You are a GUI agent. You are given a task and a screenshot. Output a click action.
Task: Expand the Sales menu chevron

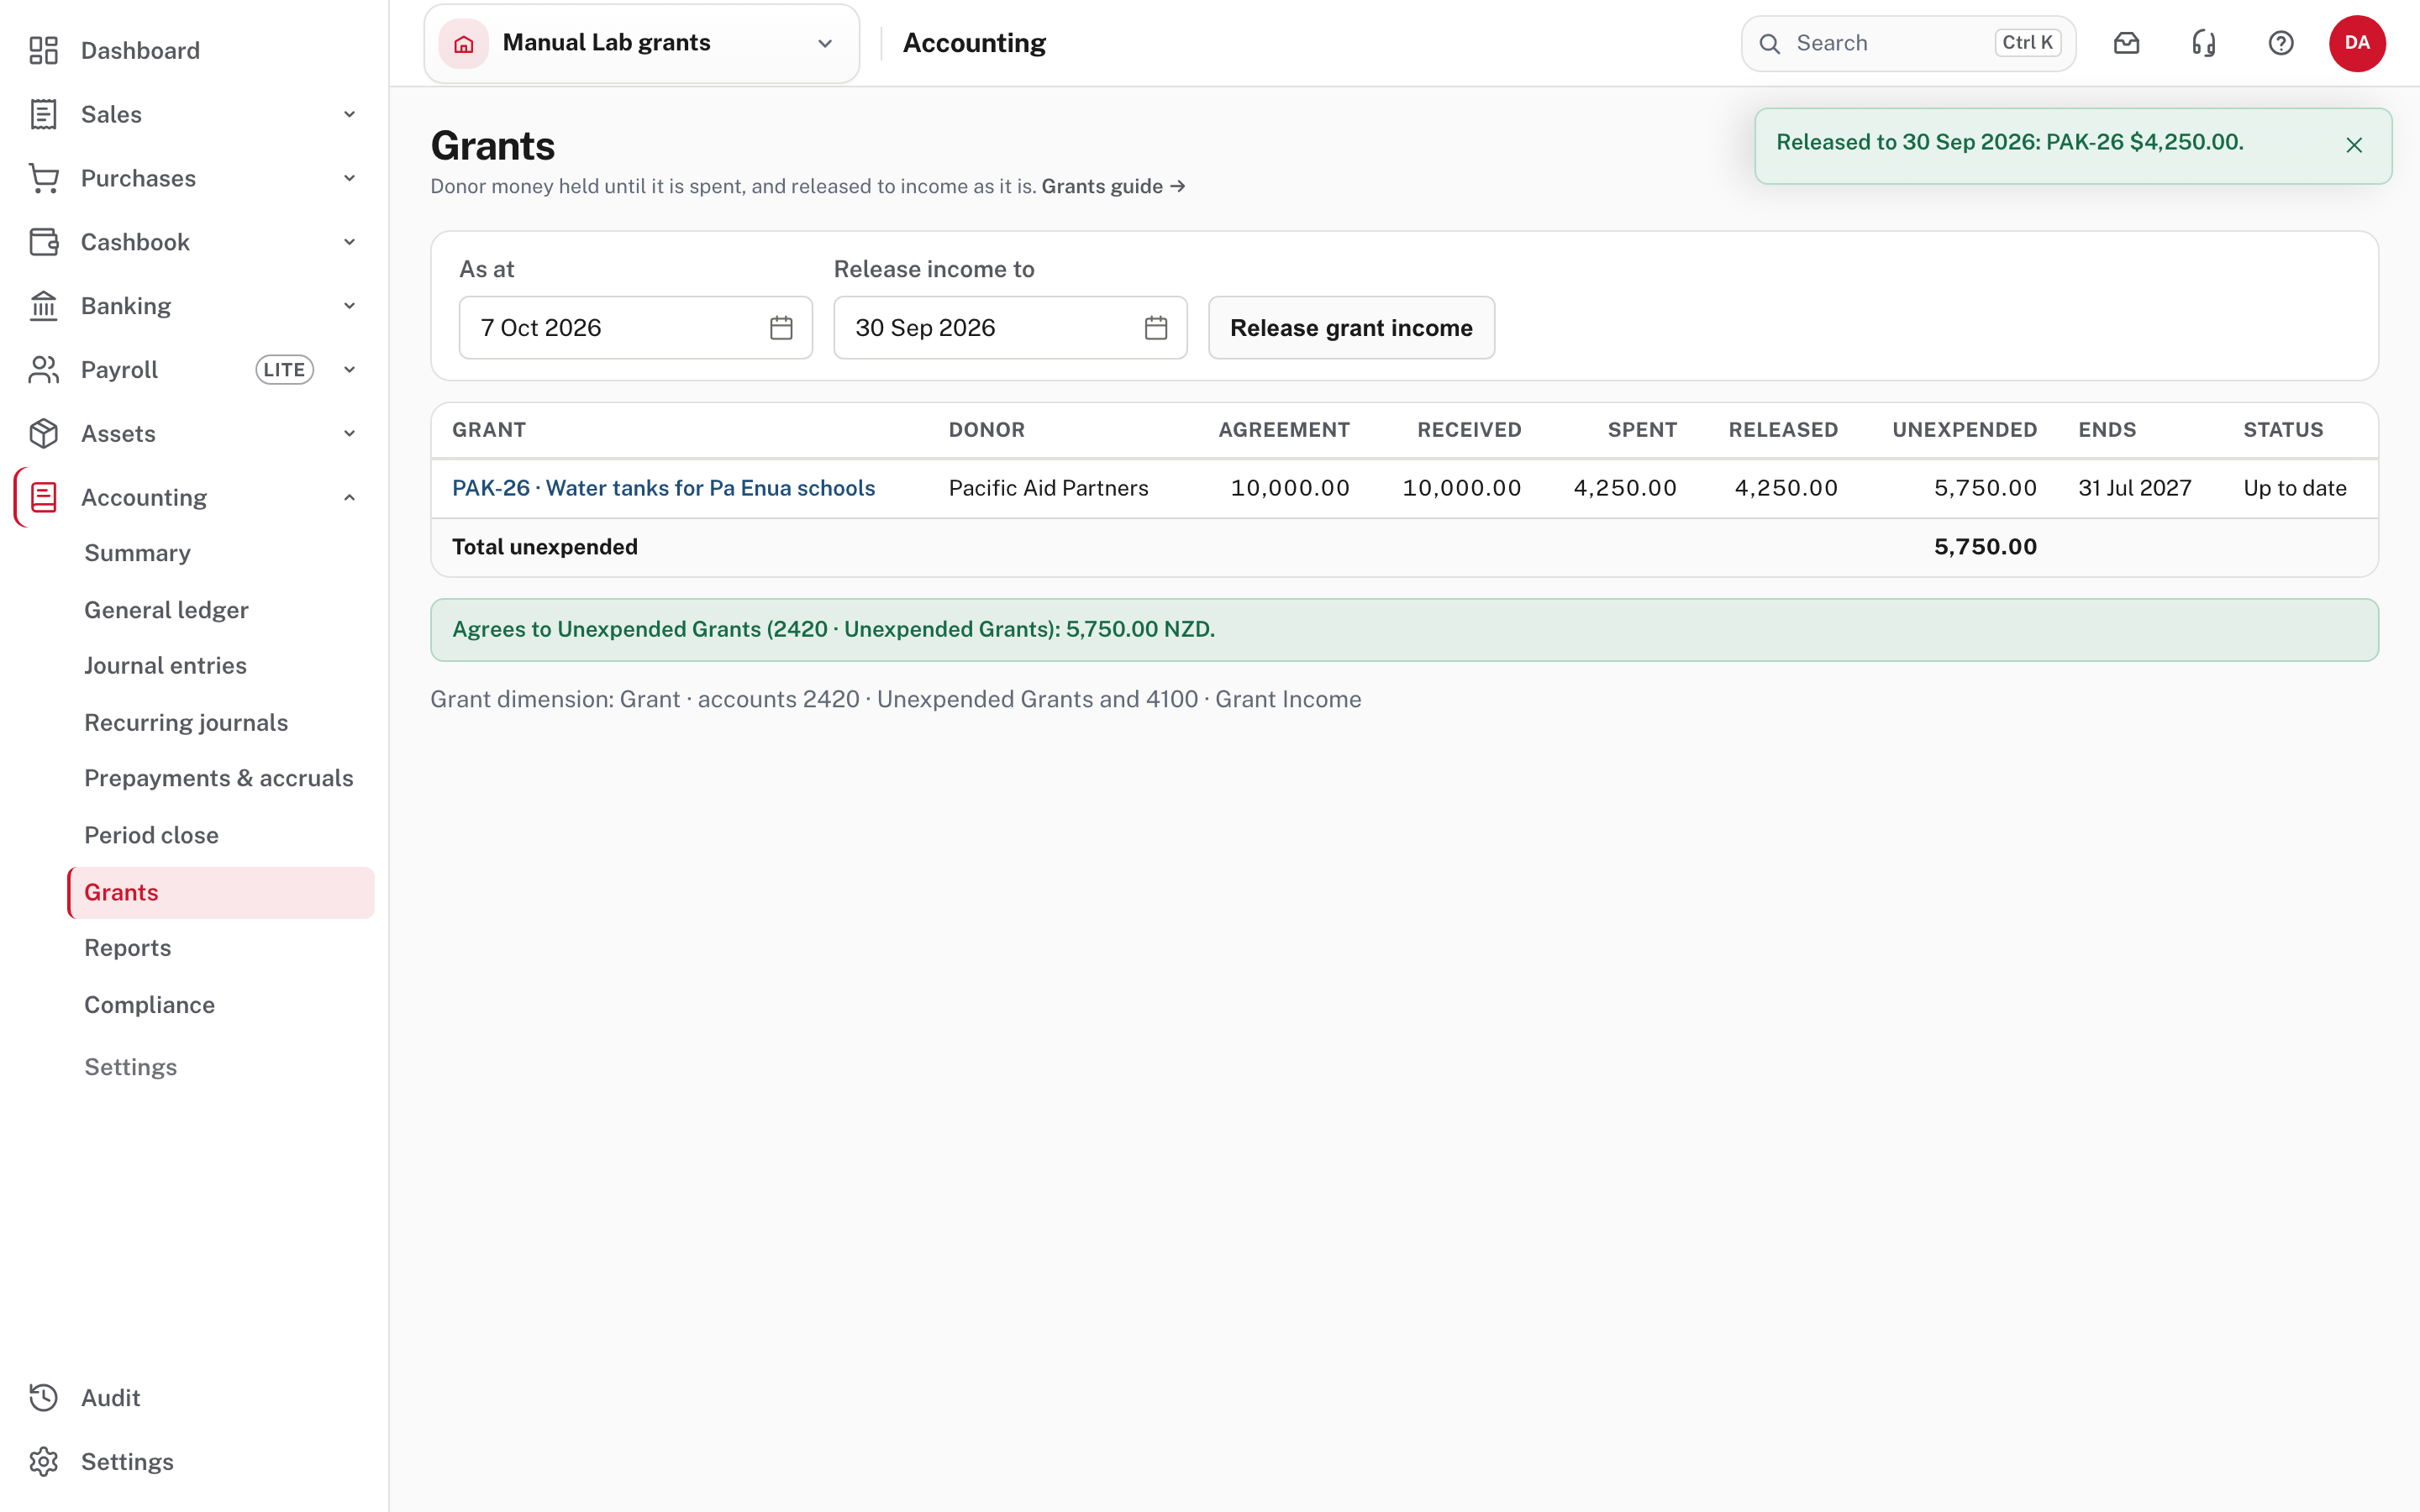coord(349,114)
